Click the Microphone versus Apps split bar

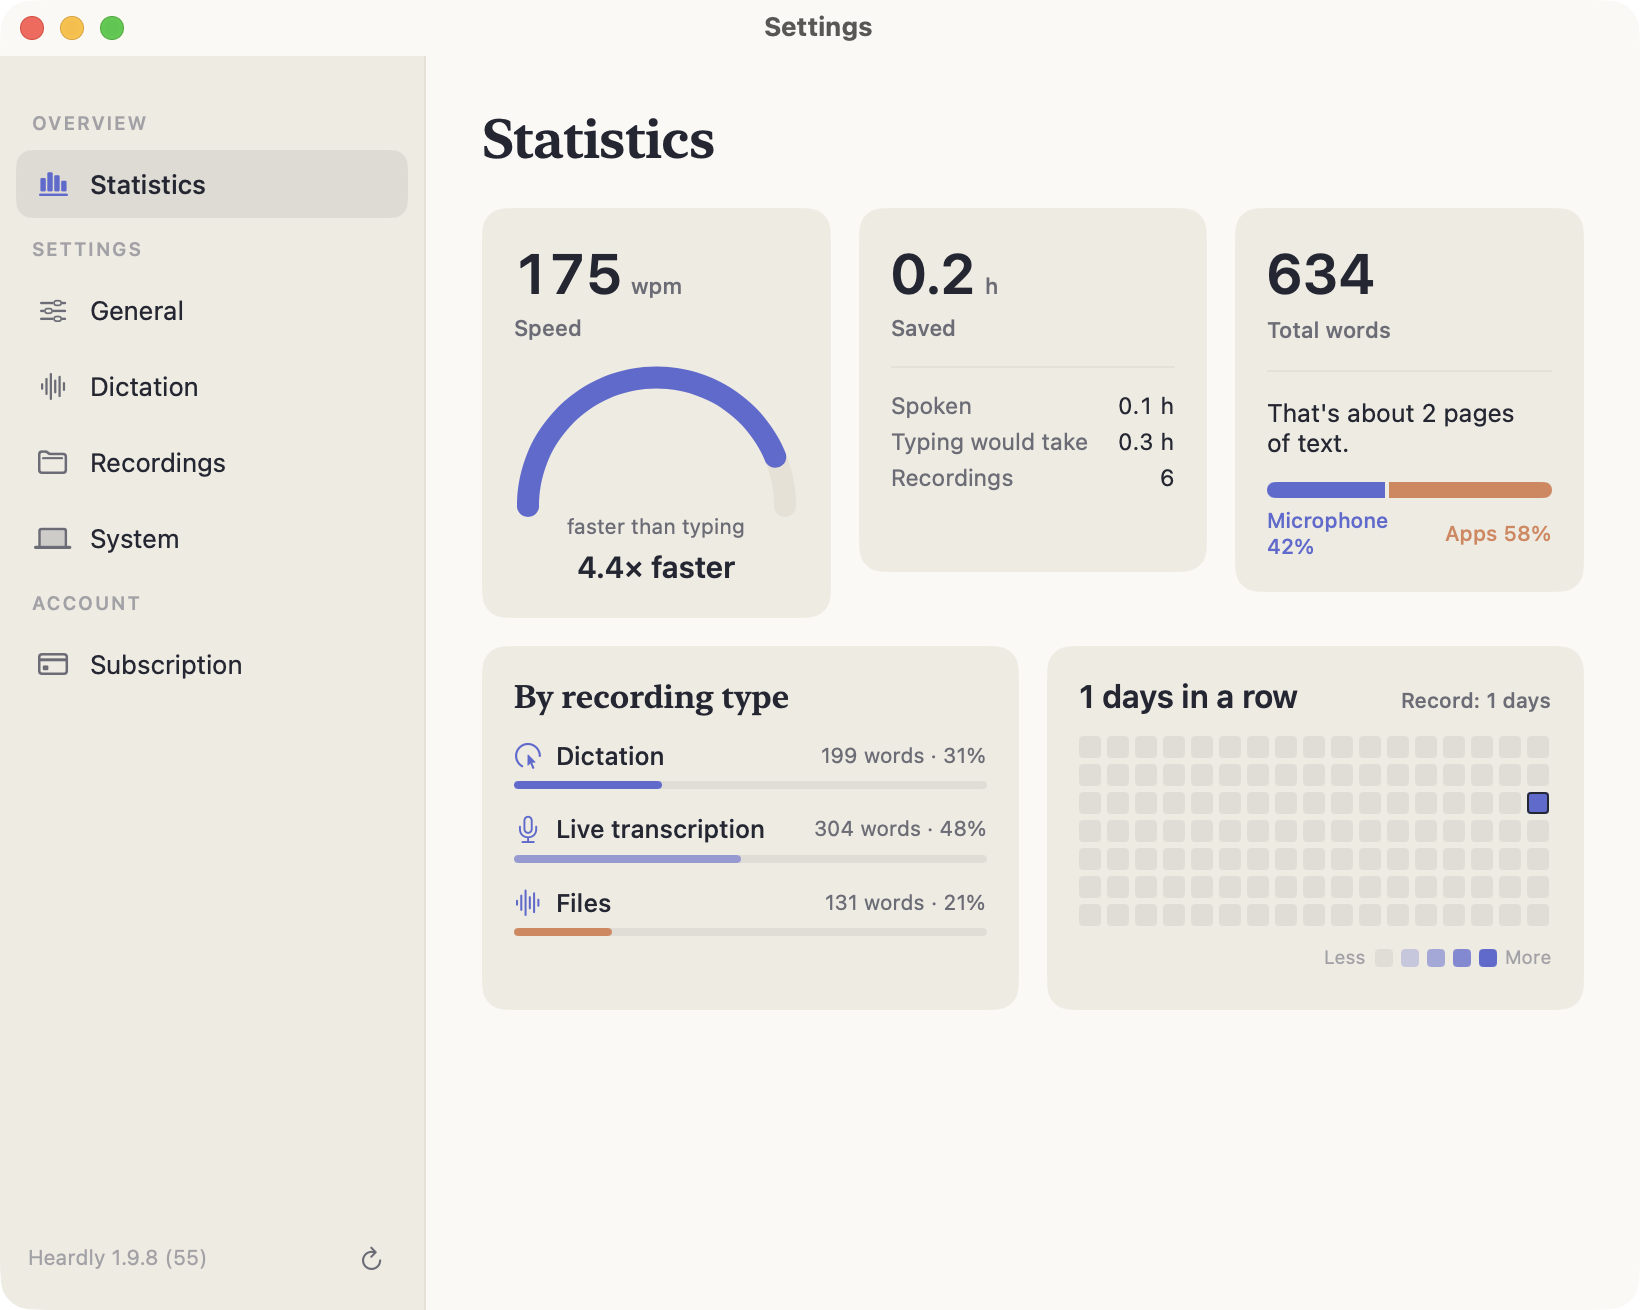click(x=1409, y=490)
